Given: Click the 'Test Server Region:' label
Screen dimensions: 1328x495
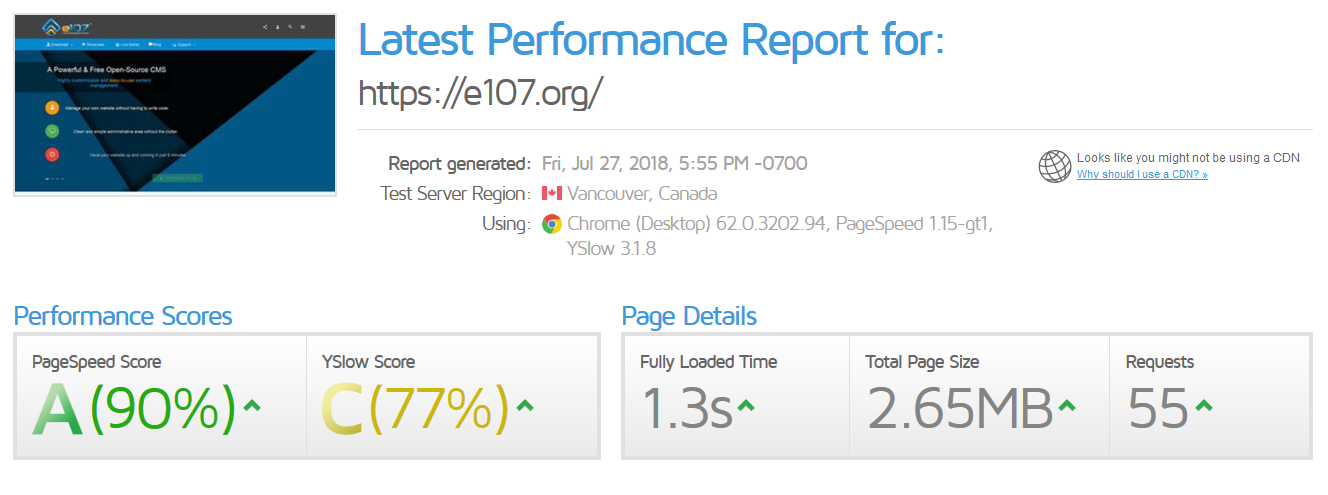Looking at the screenshot, I should tap(456, 194).
